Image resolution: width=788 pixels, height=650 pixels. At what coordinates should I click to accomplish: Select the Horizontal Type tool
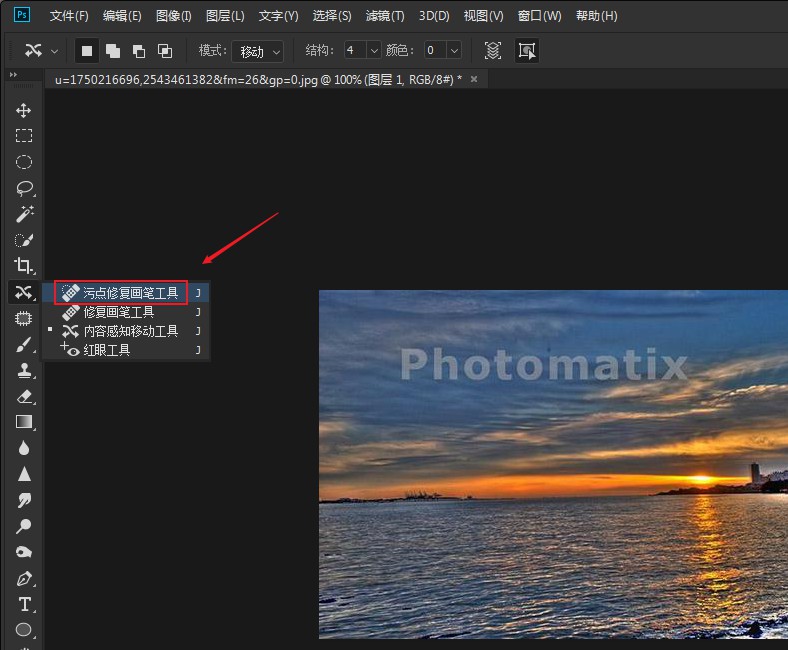tap(24, 604)
